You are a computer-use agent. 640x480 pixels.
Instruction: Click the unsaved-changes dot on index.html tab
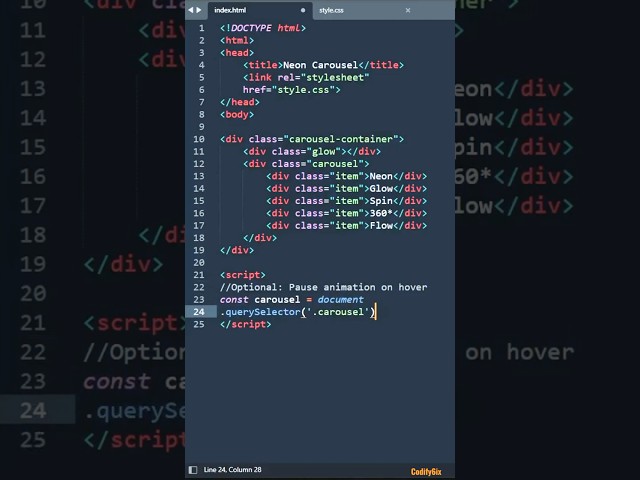[x=303, y=10]
